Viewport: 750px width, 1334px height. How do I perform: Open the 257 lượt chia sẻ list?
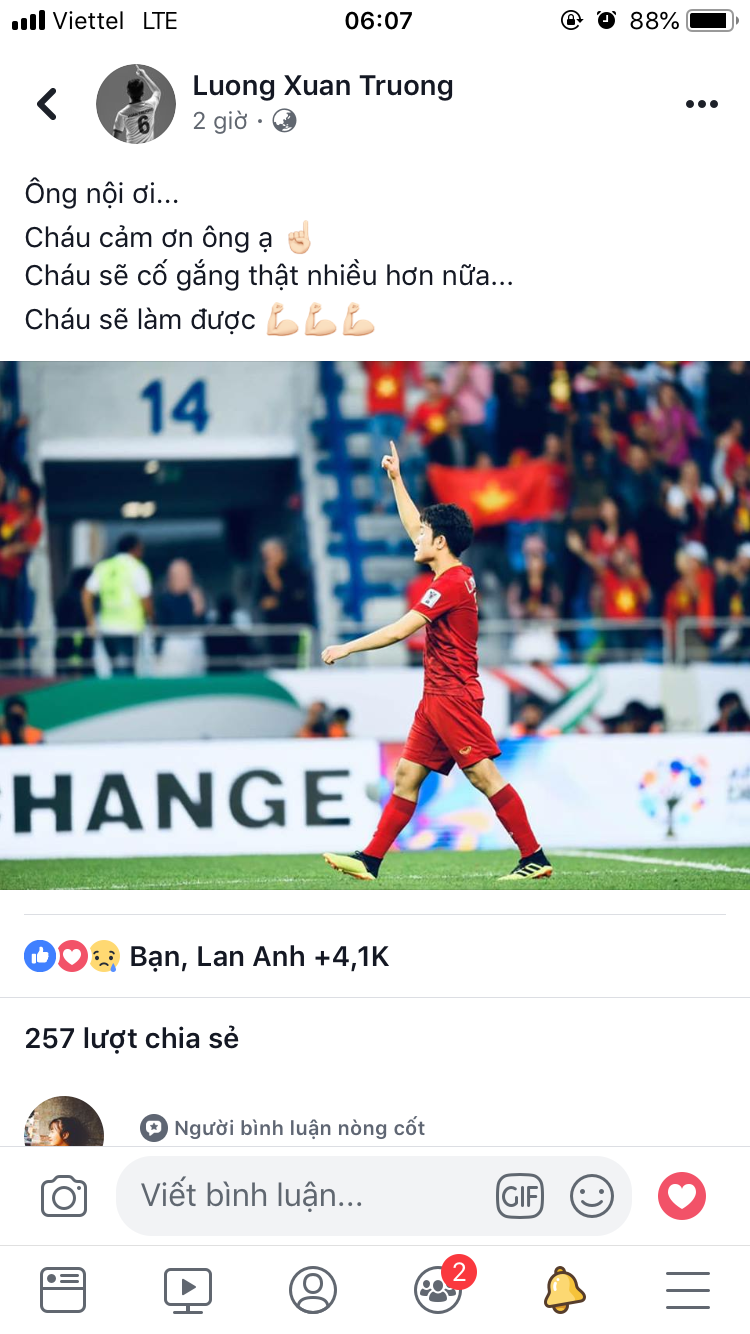coord(132,1039)
